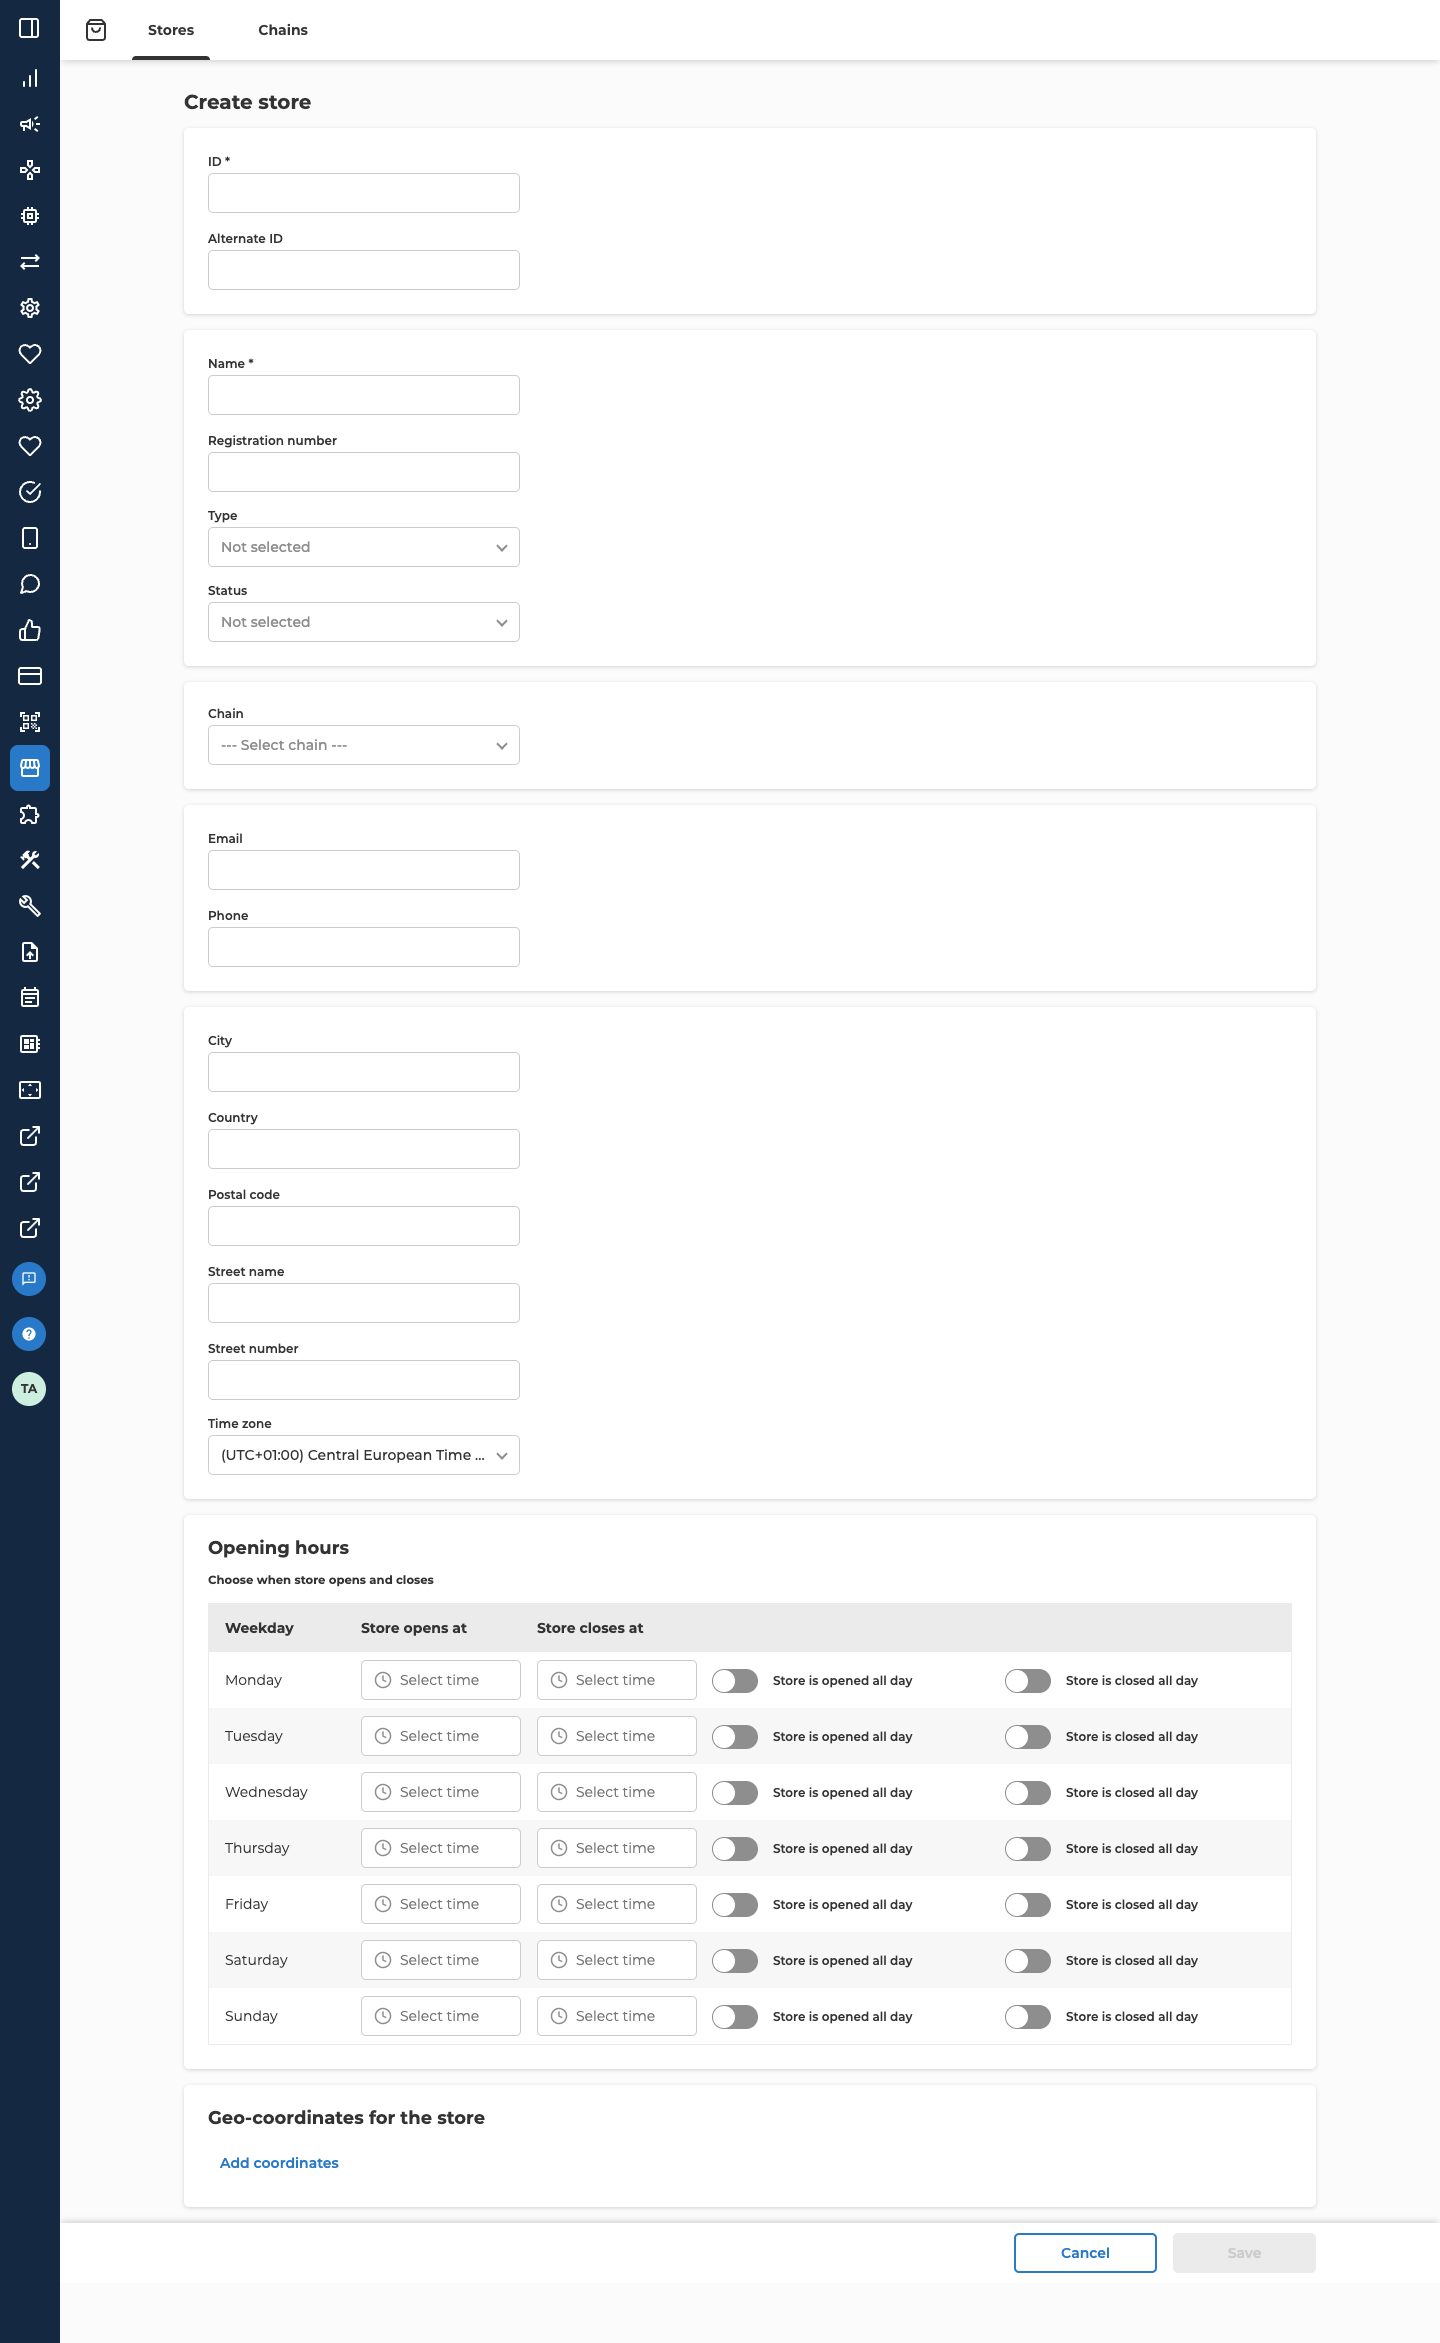Click the Cancel button
Screen dimensions: 1440x2343
(1085, 2253)
